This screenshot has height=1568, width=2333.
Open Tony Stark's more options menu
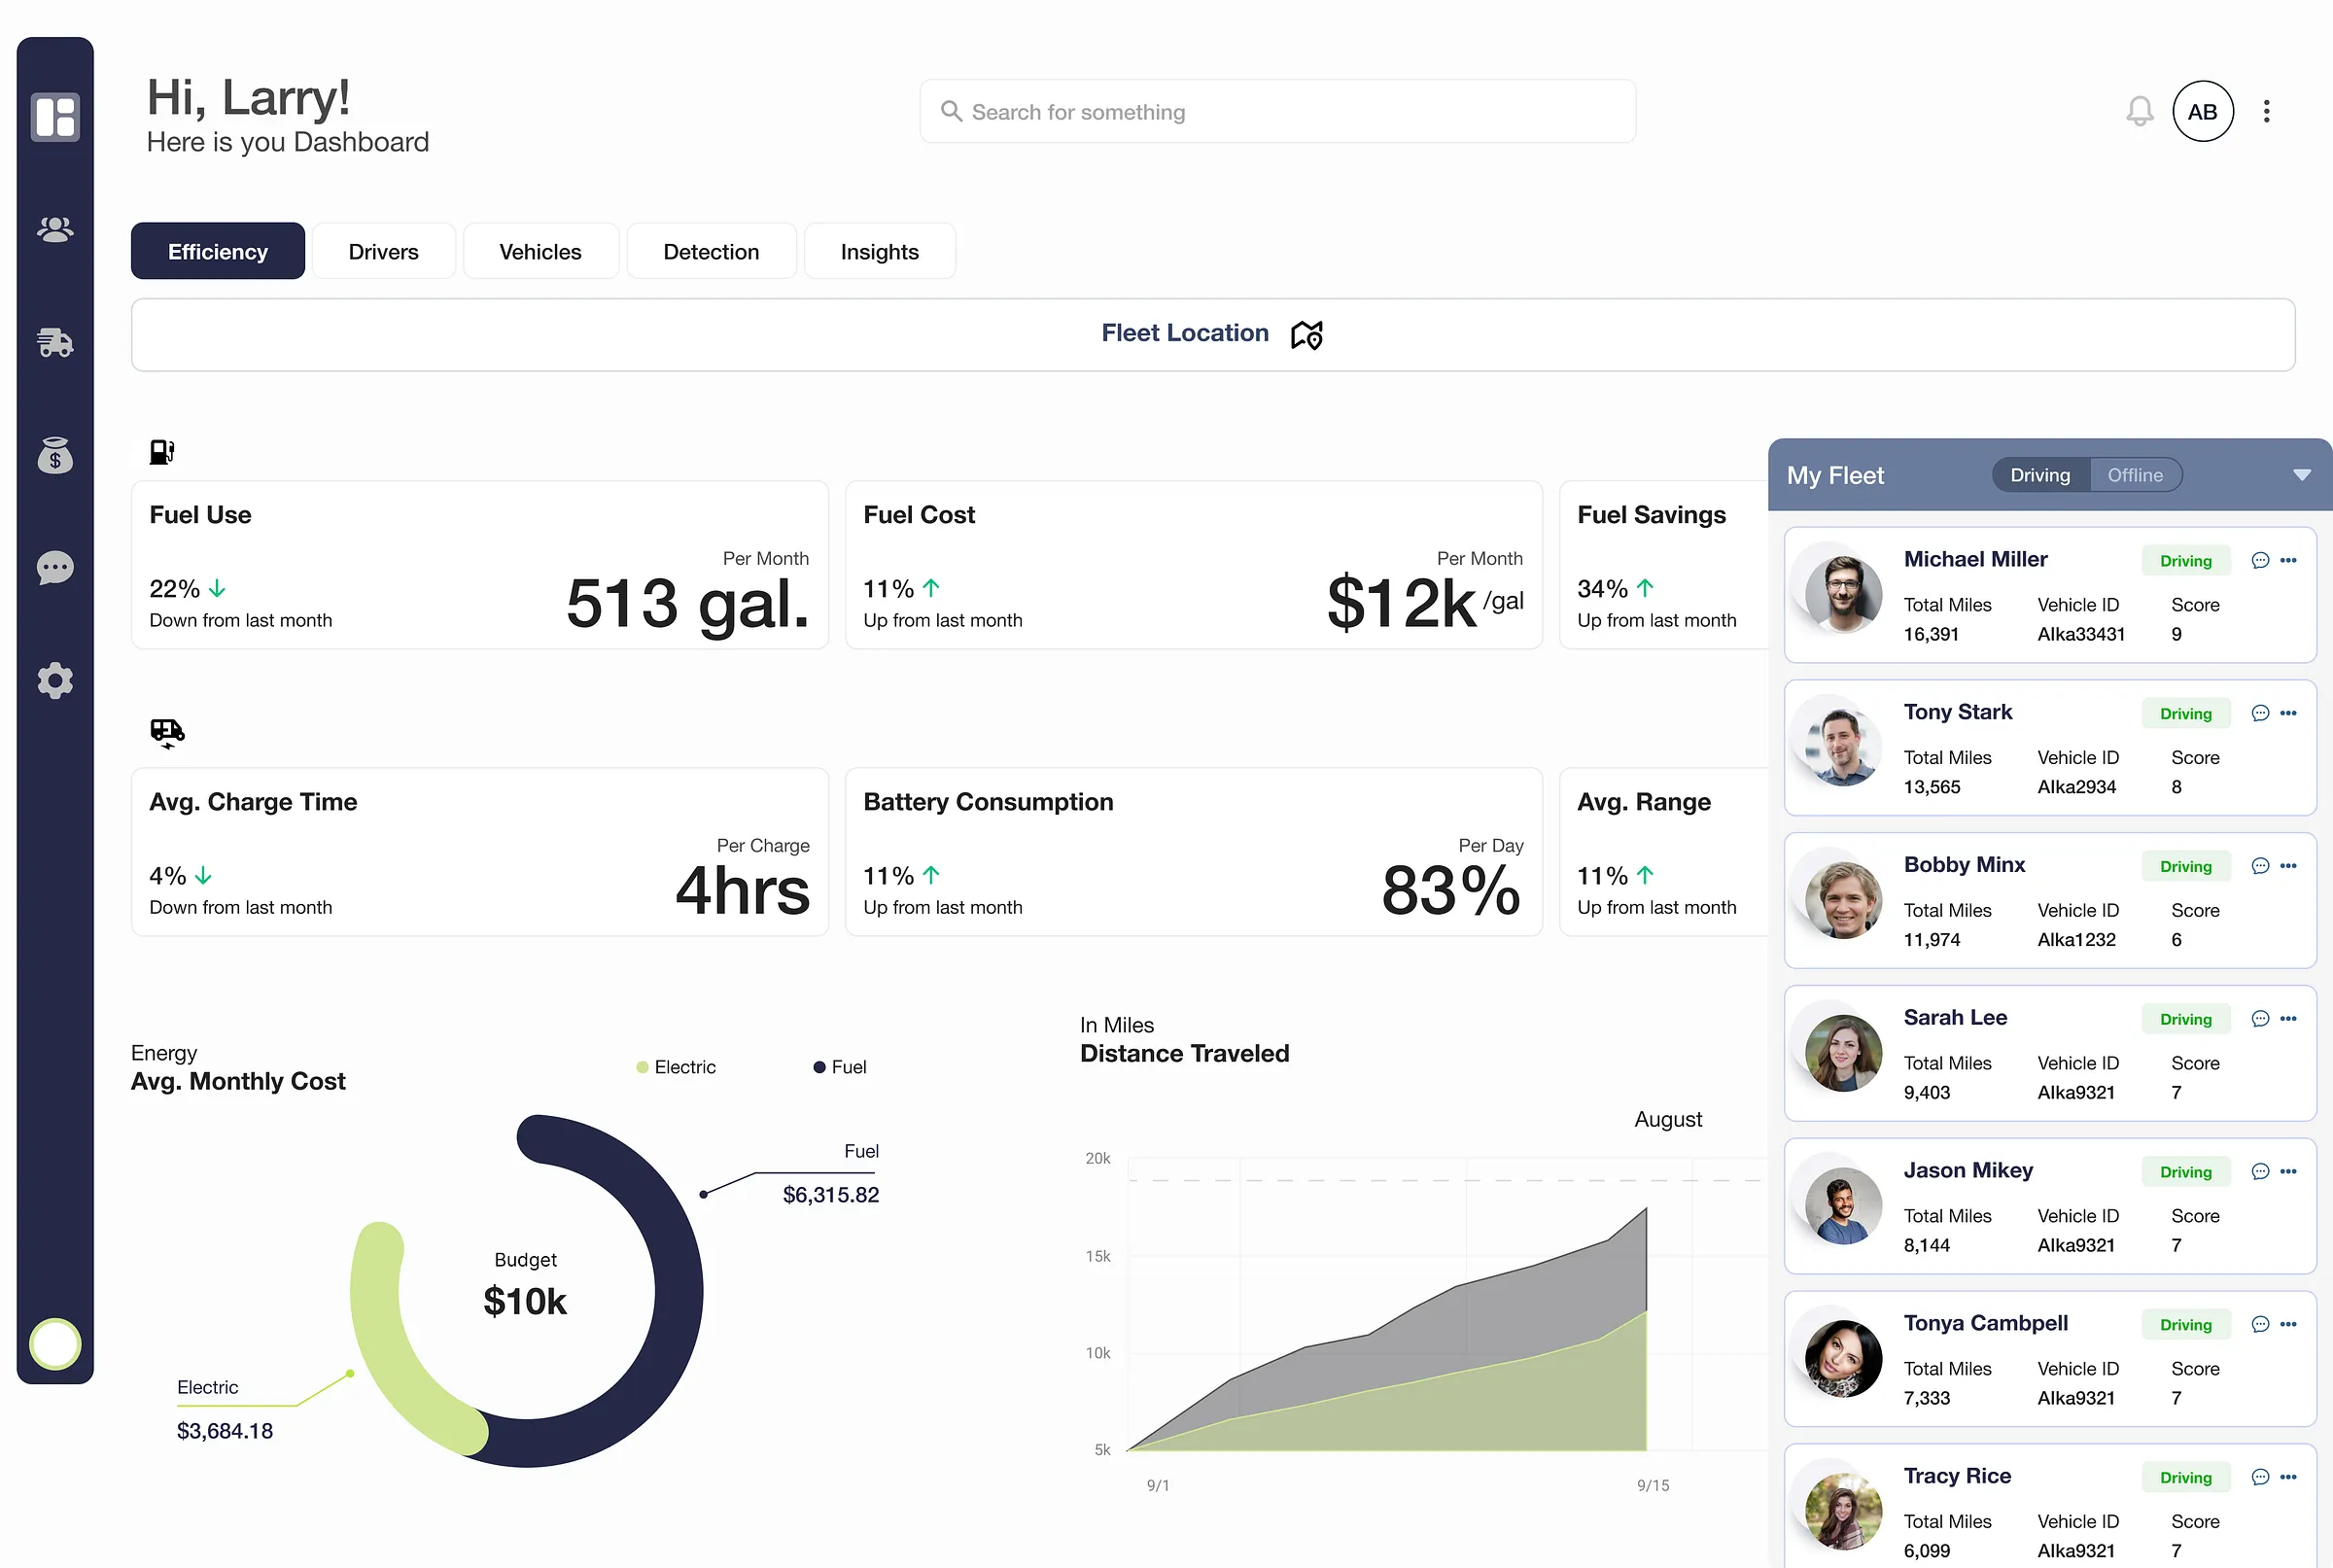(2289, 713)
